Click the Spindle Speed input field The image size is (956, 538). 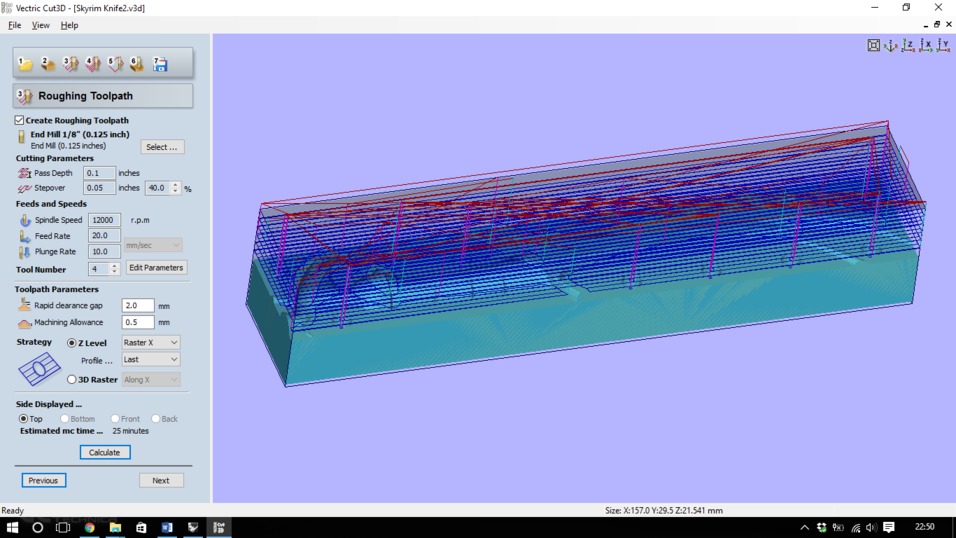point(104,220)
